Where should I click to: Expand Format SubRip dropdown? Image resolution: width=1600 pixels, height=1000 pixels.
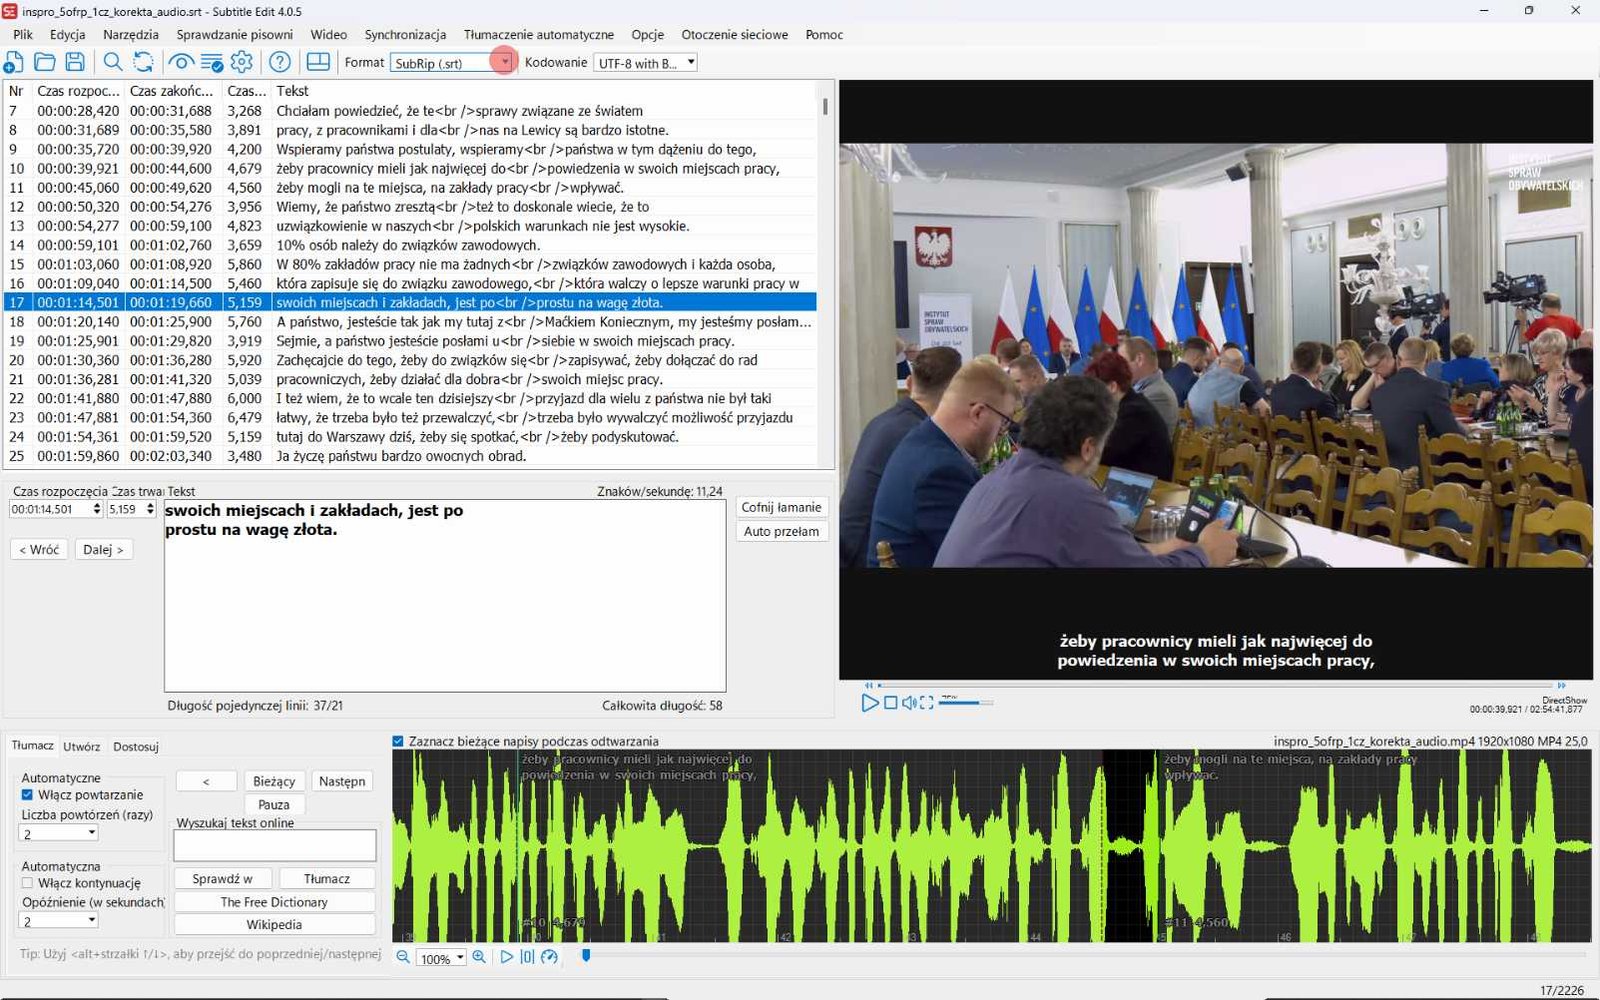tap(505, 62)
